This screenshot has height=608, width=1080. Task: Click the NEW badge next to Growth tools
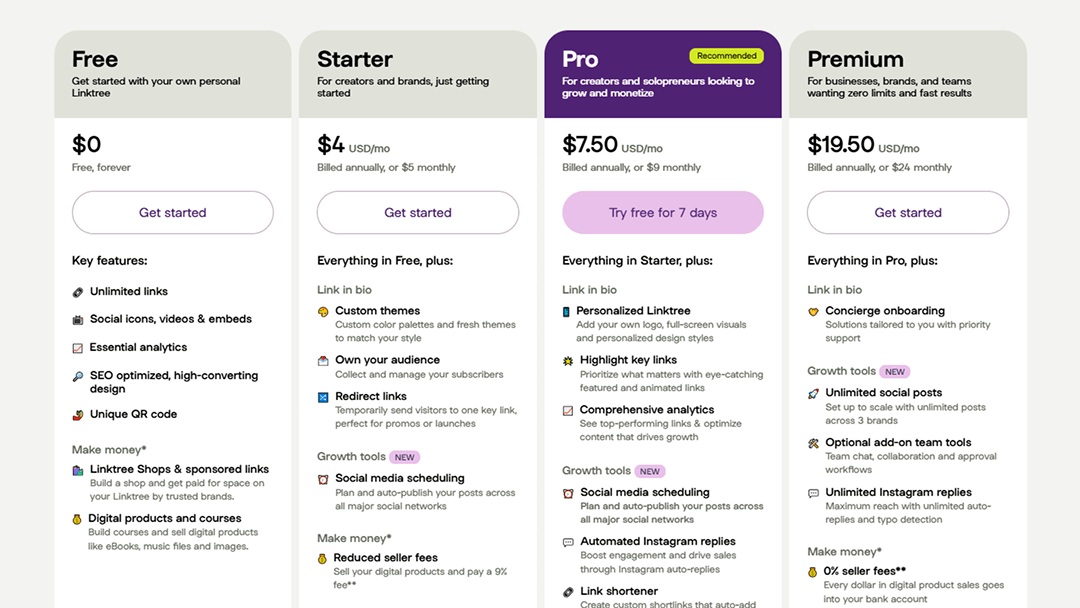(405, 456)
